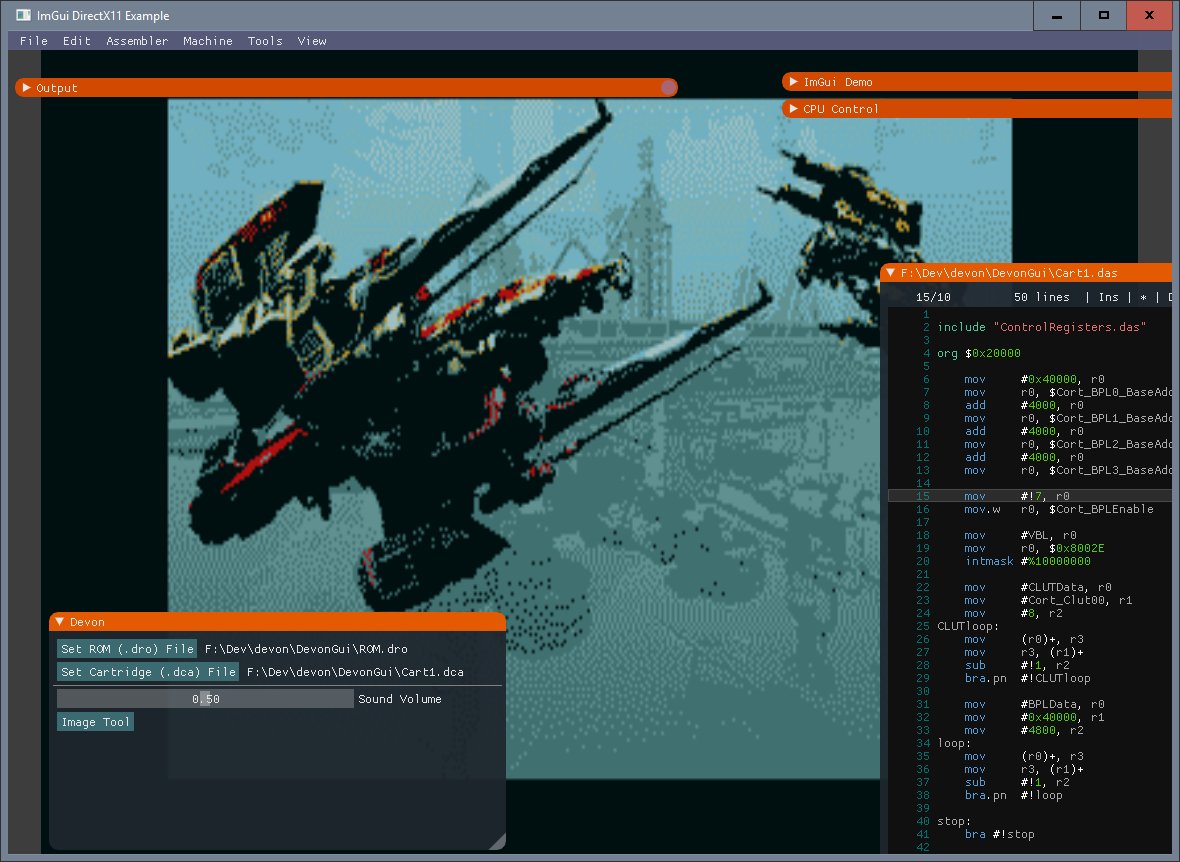Screen dimensions: 1180x862
Task: Launch the Image Tool button
Action: (x=96, y=722)
